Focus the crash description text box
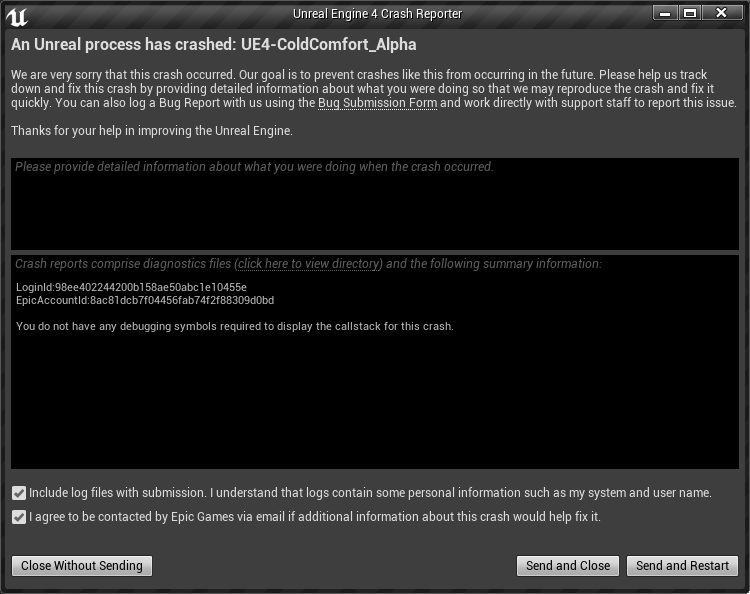The height and width of the screenshot is (594, 750). 375,204
